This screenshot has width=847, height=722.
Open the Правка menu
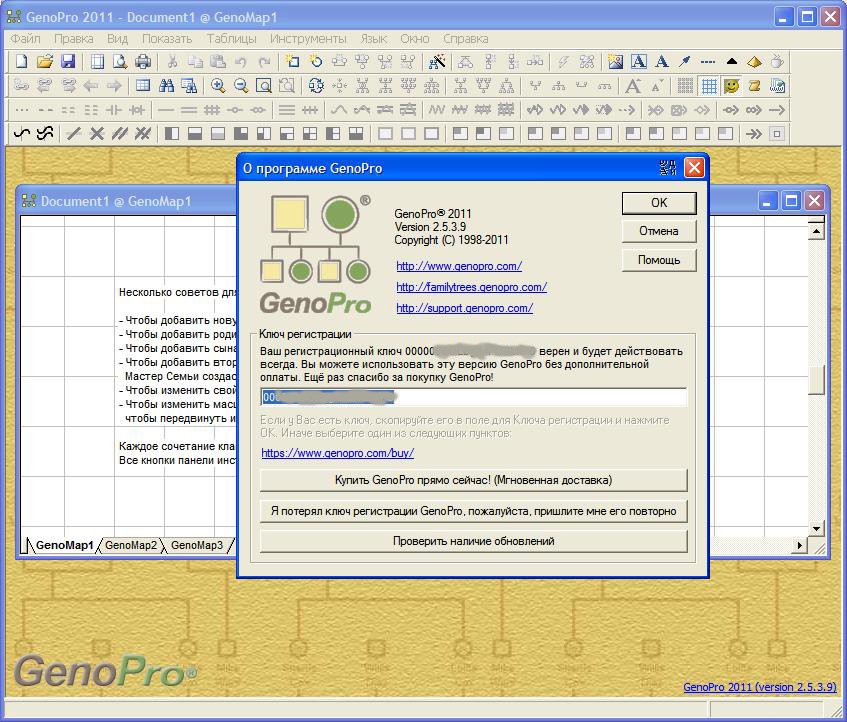point(73,39)
